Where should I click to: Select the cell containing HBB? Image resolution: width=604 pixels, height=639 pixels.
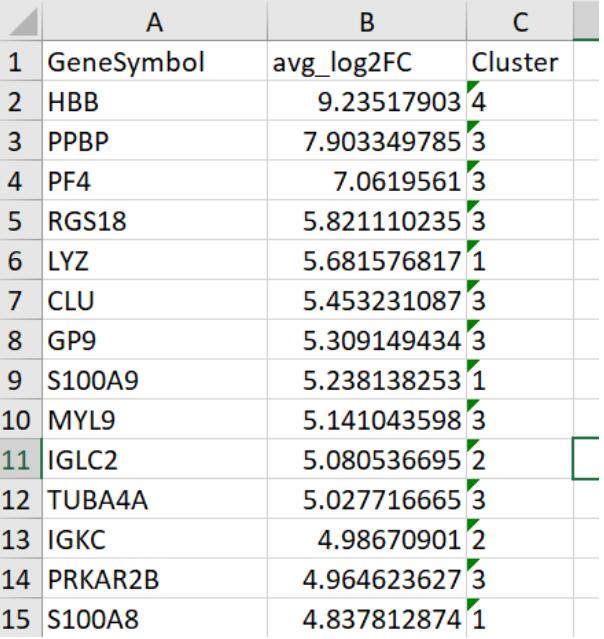[x=154, y=101]
